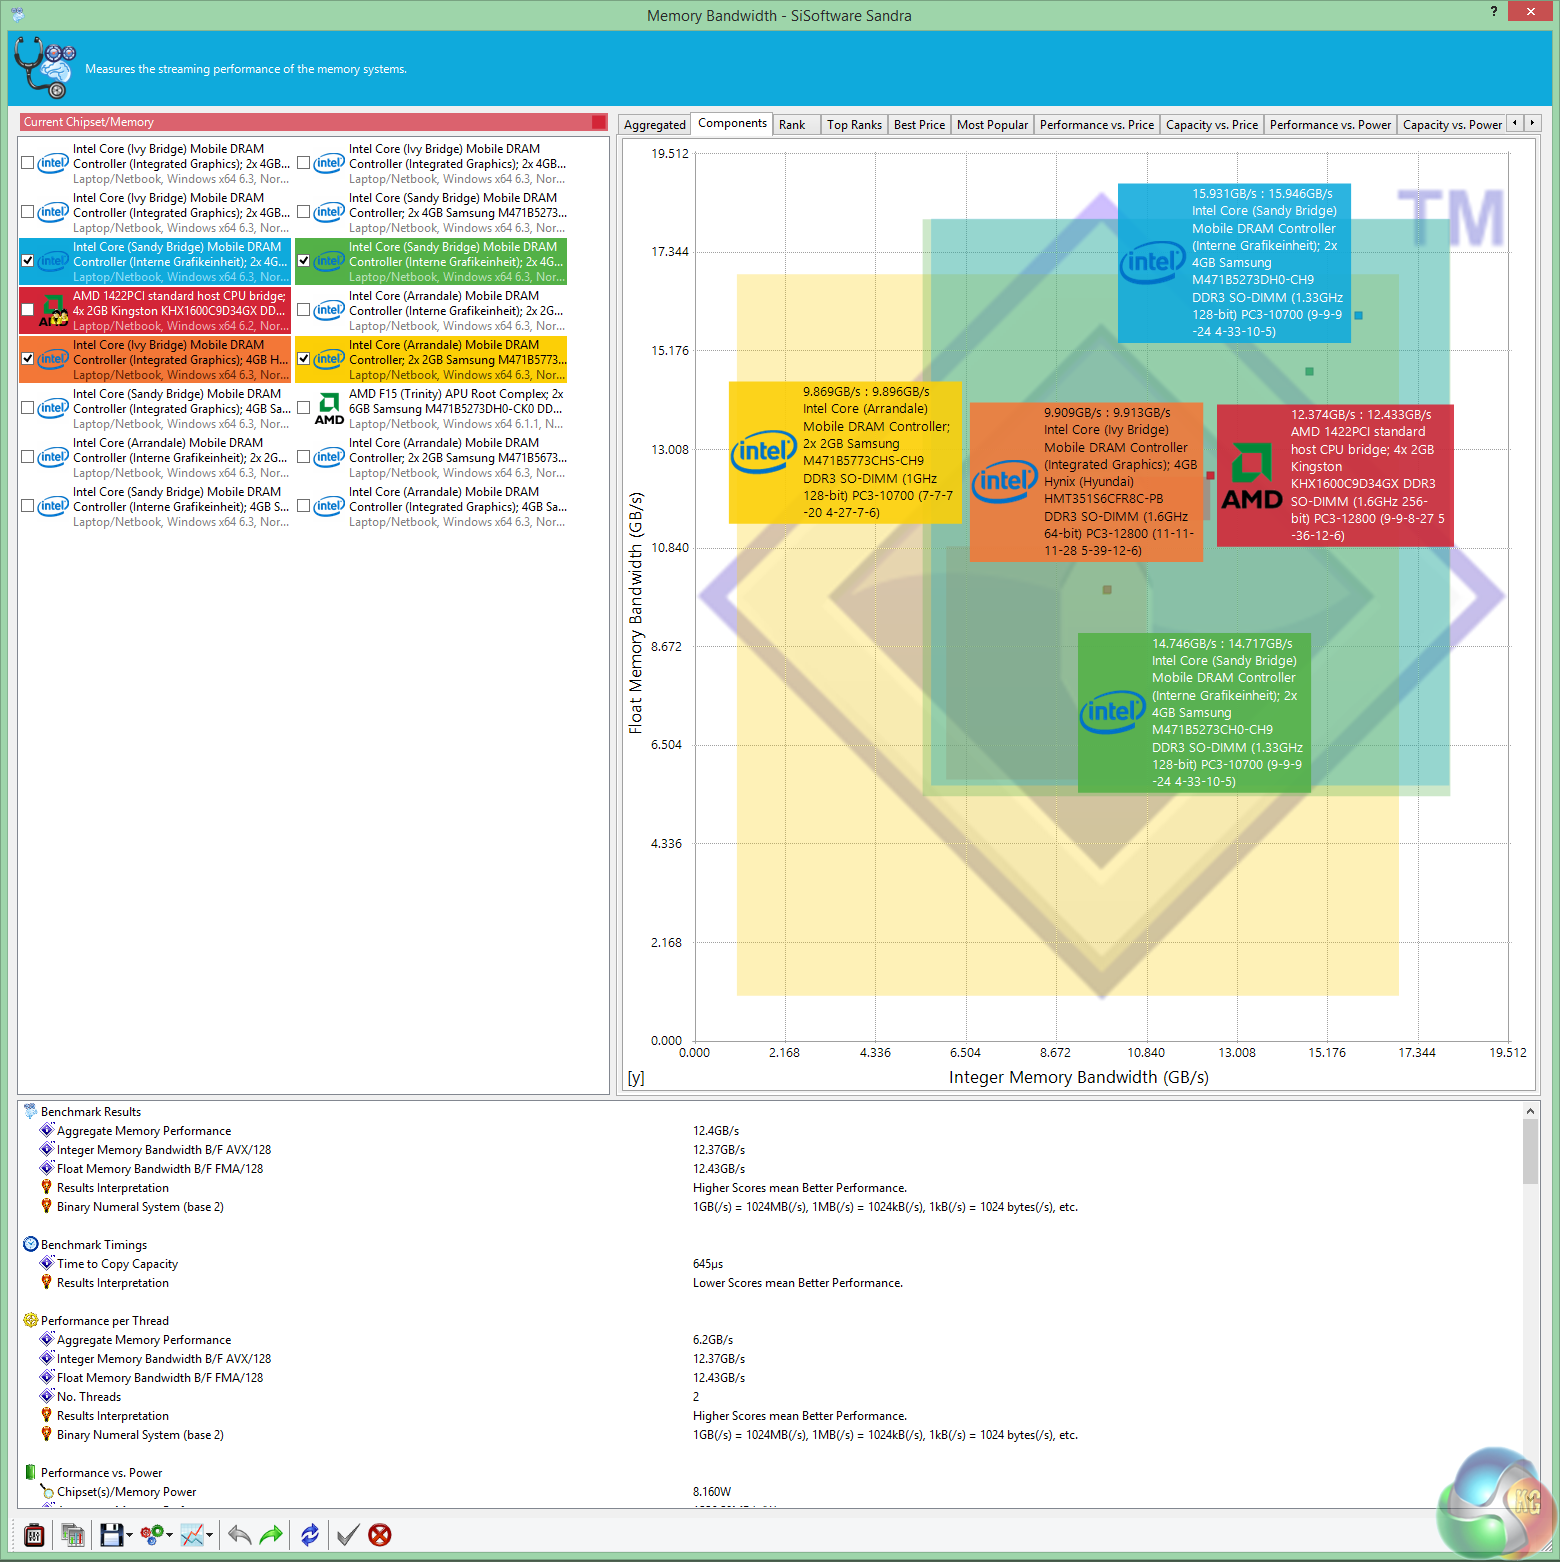This screenshot has width=1560, height=1562.
Task: Check the Sandy Bridge Integrated Graphics 4GB entry
Action: pyautogui.click(x=28, y=408)
